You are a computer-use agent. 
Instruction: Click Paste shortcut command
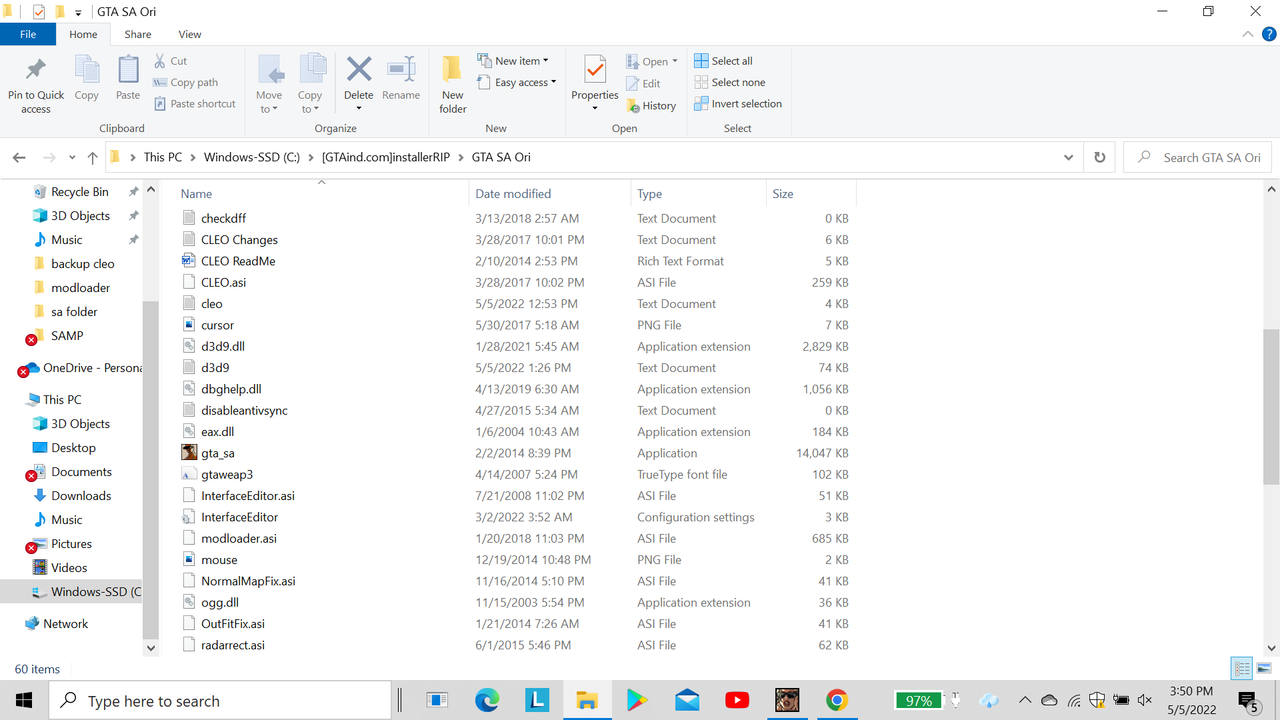(x=194, y=104)
